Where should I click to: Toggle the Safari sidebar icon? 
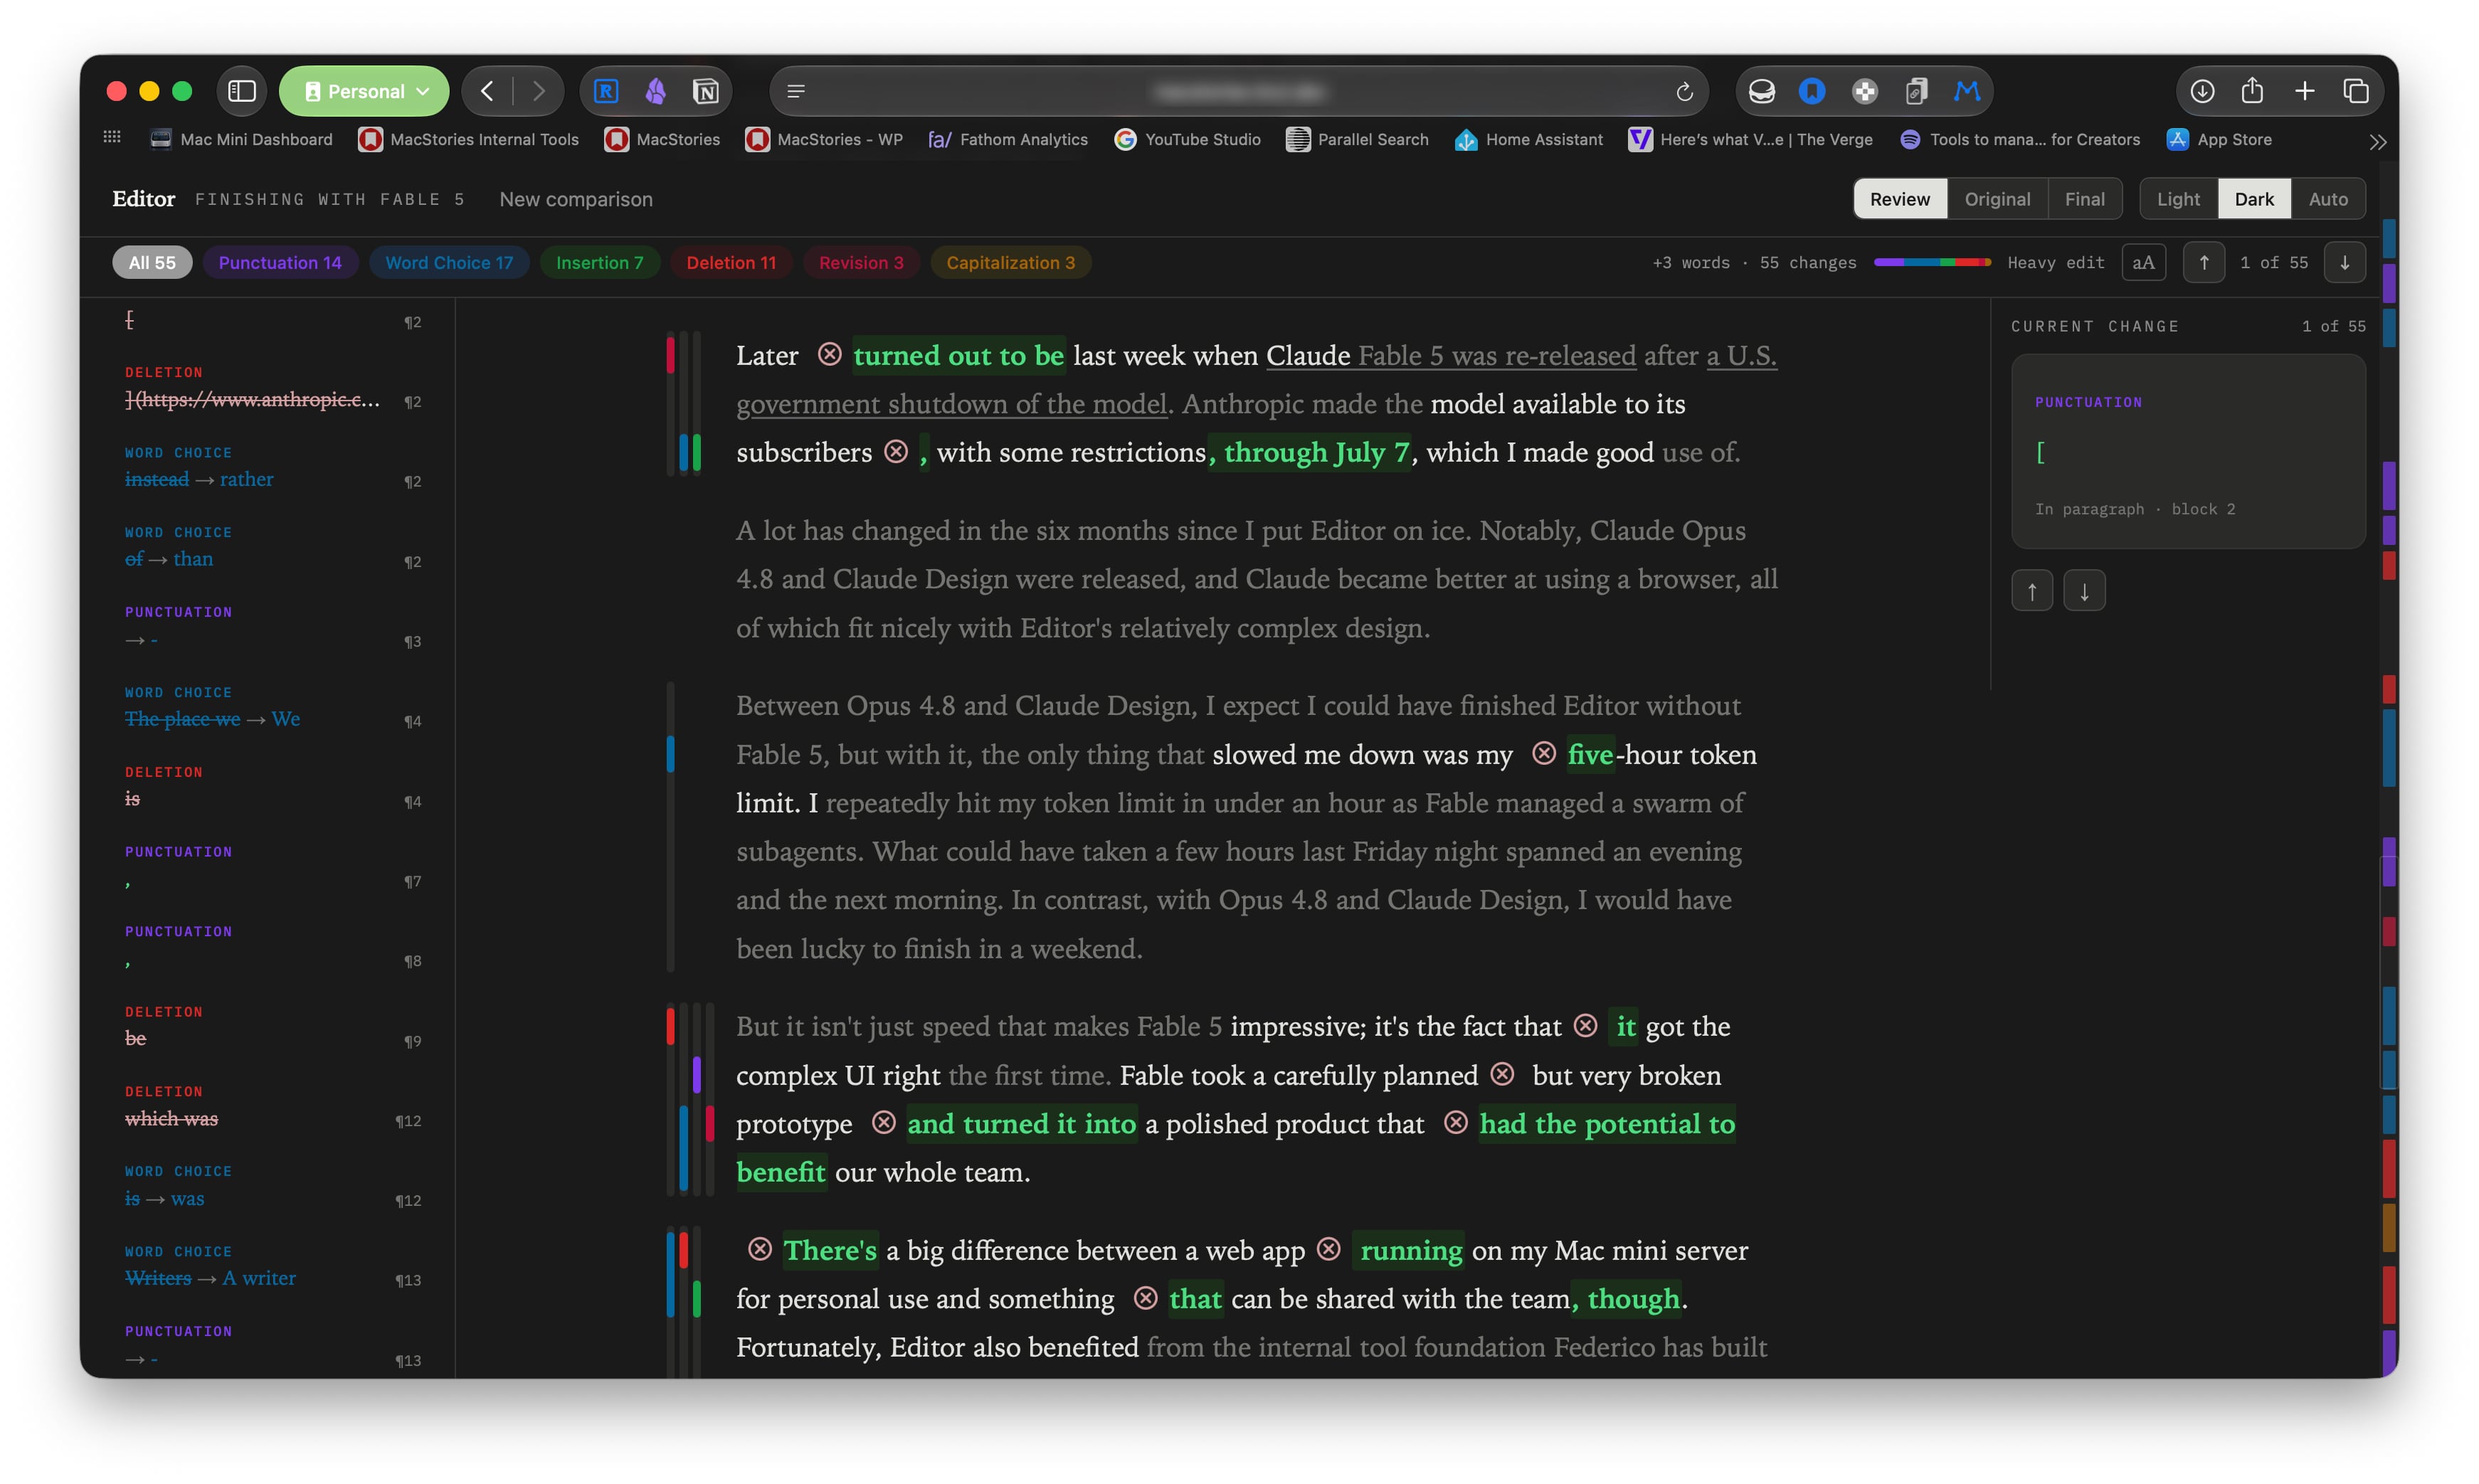tap(242, 91)
